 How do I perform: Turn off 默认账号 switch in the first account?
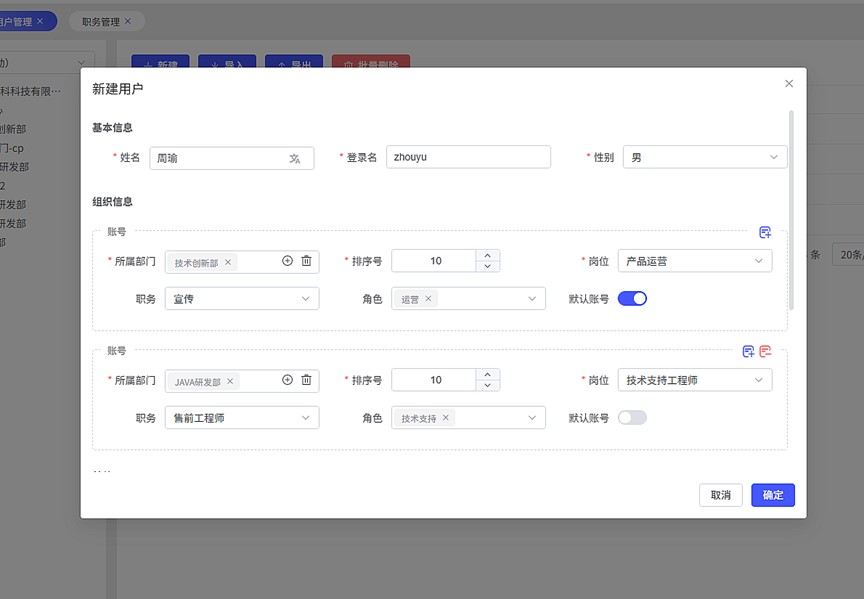pyautogui.click(x=632, y=298)
